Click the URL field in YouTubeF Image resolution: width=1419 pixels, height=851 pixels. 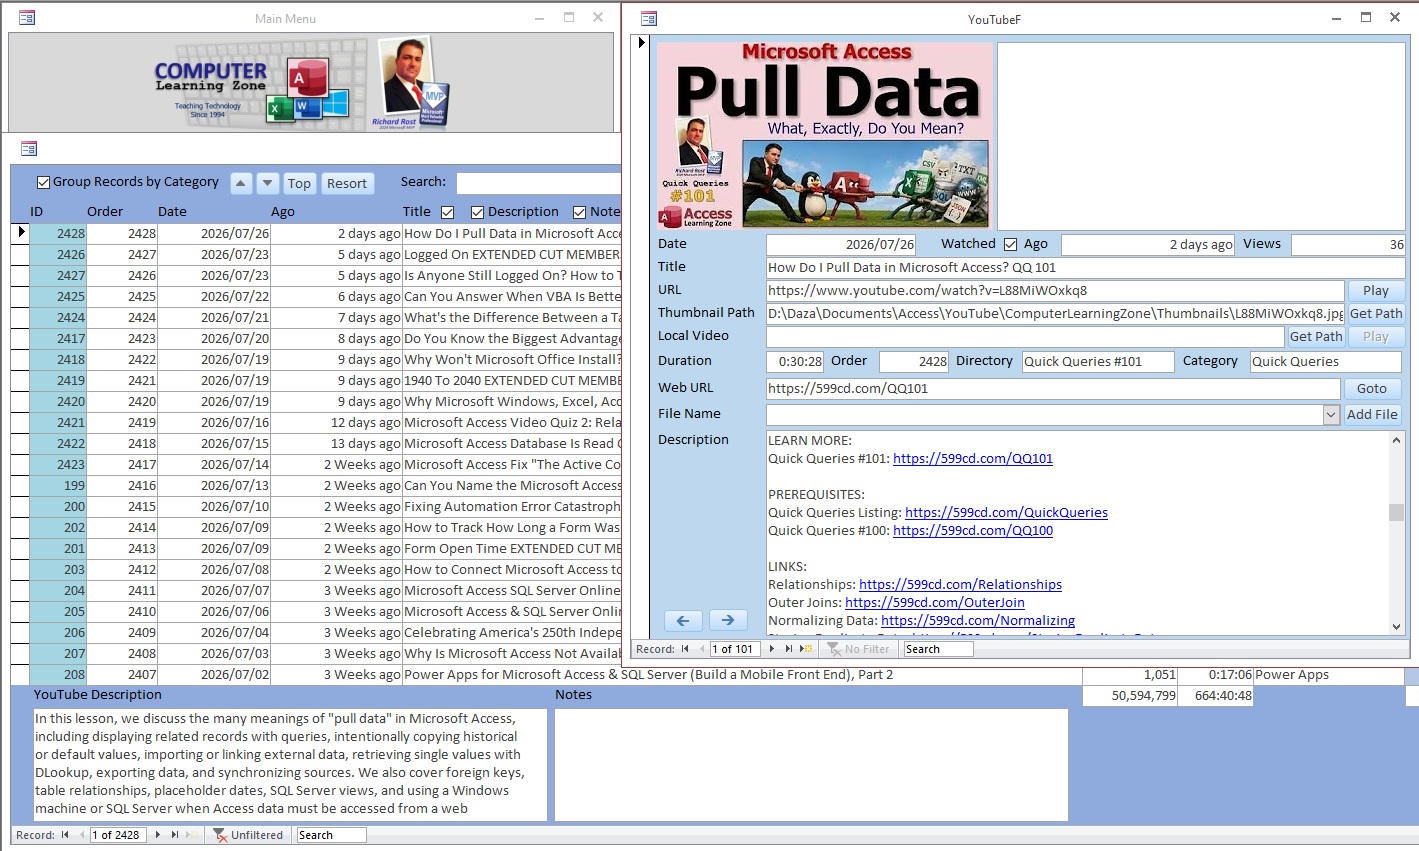pyautogui.click(x=1055, y=291)
